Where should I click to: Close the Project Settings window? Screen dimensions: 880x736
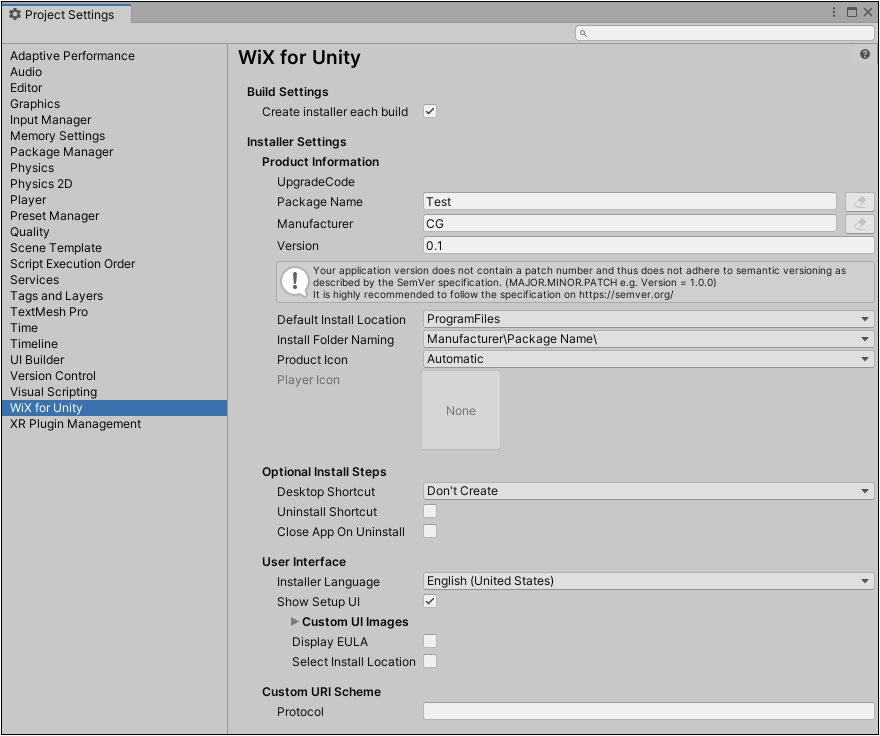pyautogui.click(x=868, y=12)
